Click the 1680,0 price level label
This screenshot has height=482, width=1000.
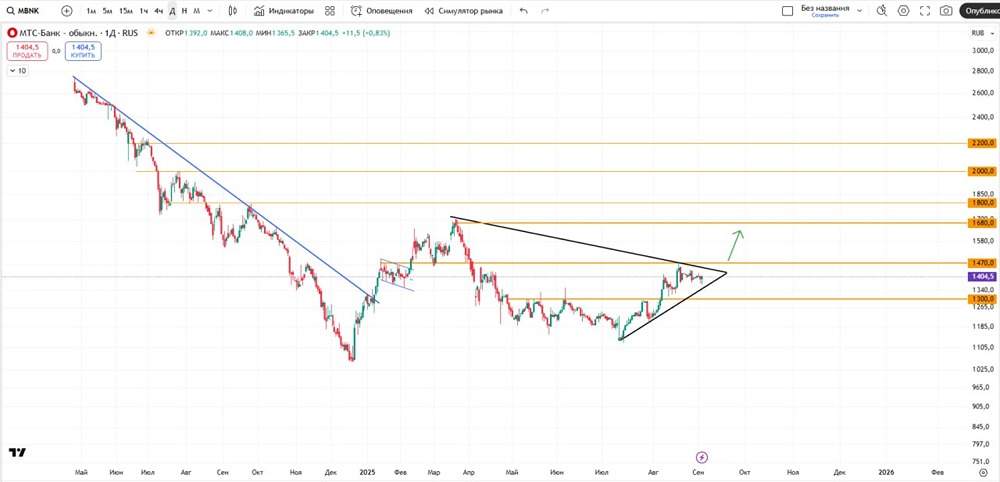point(983,223)
